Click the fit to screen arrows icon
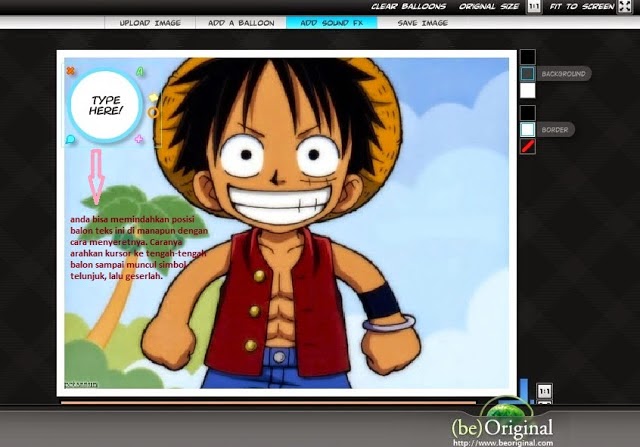 click(x=624, y=6)
